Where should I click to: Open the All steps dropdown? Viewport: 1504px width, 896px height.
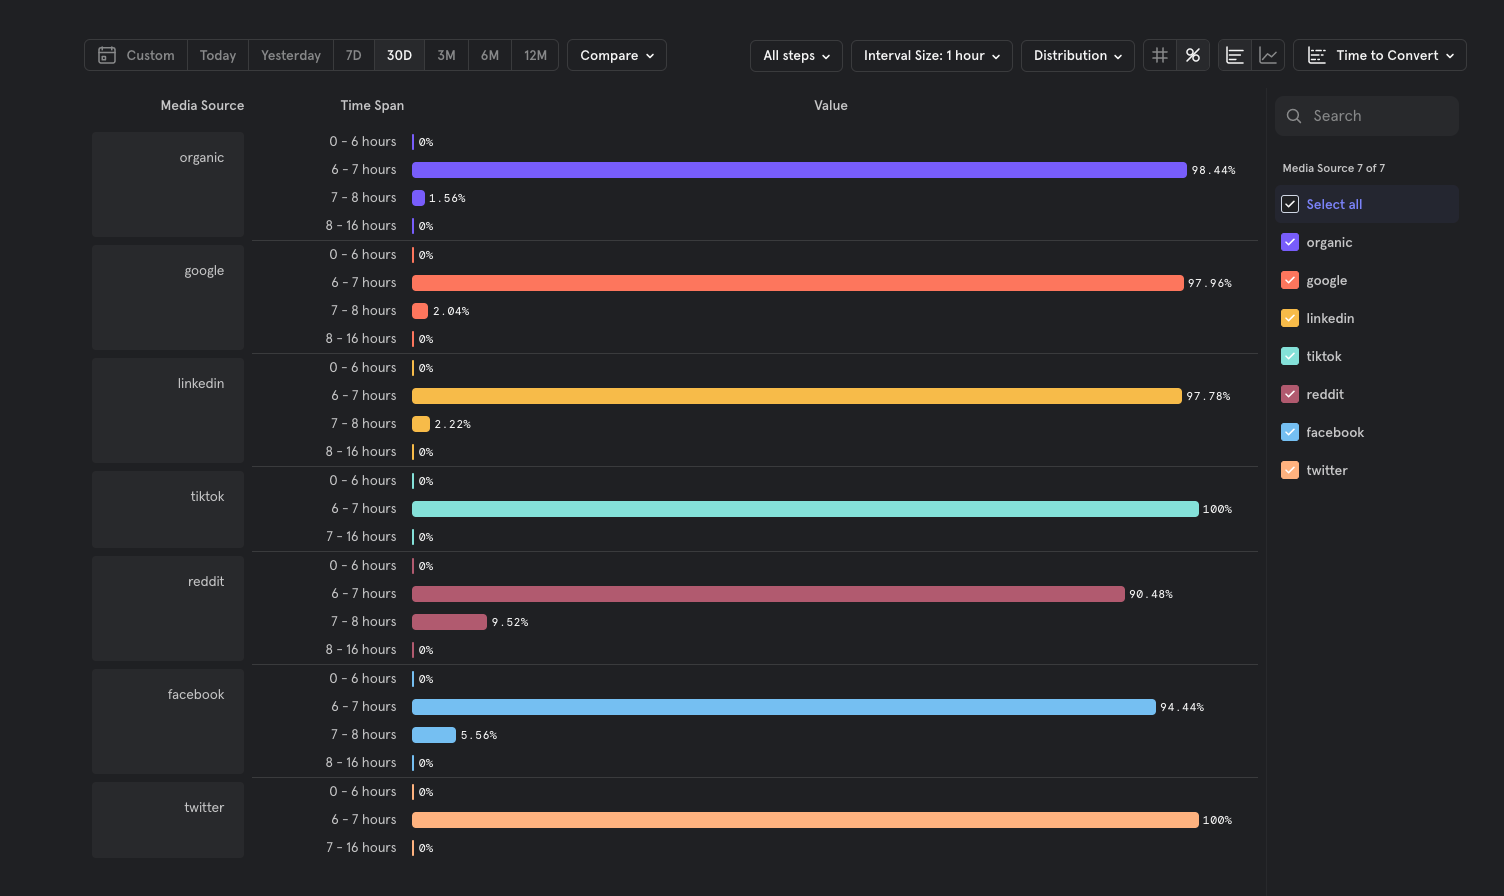pos(796,55)
